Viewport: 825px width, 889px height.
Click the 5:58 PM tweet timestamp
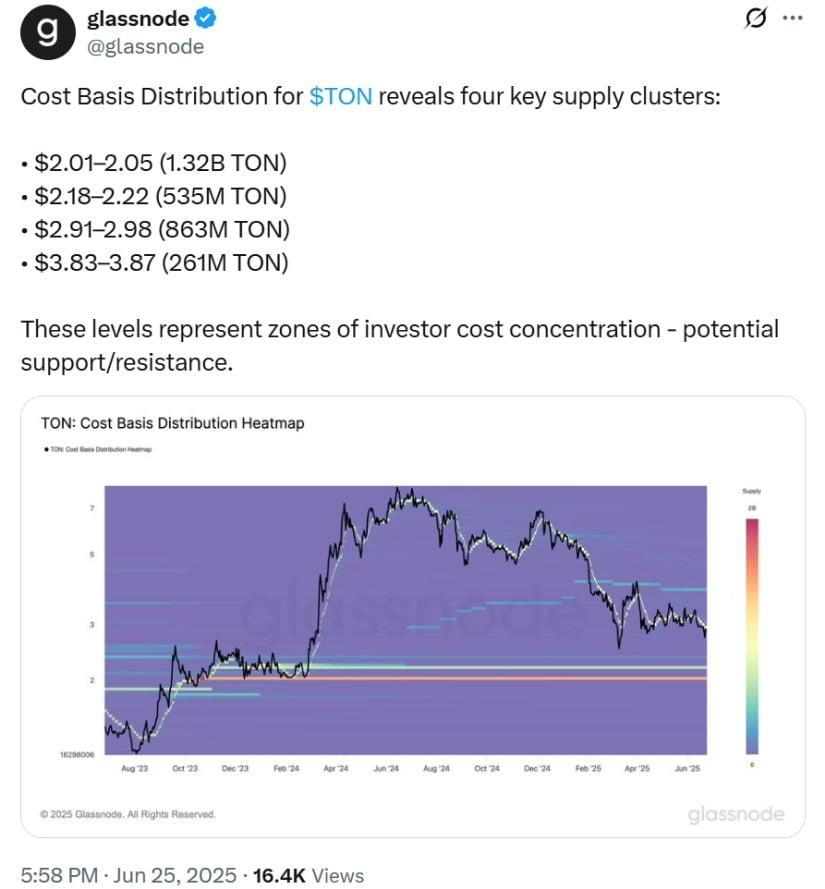coord(62,875)
